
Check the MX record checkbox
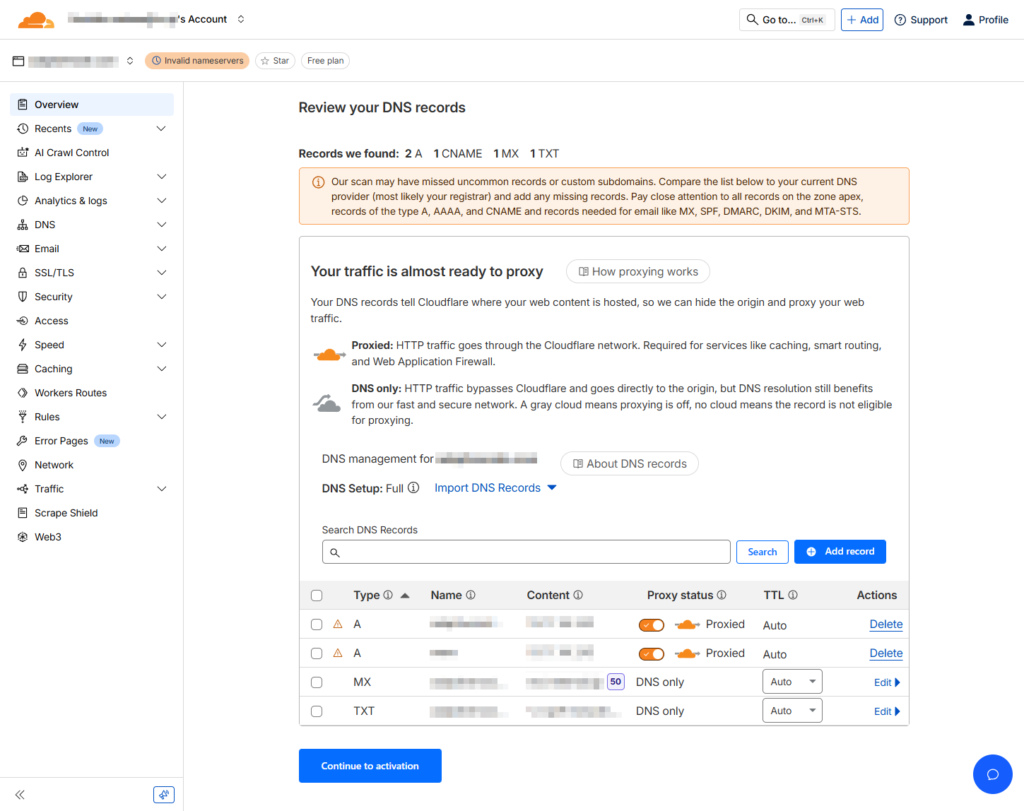coord(317,682)
